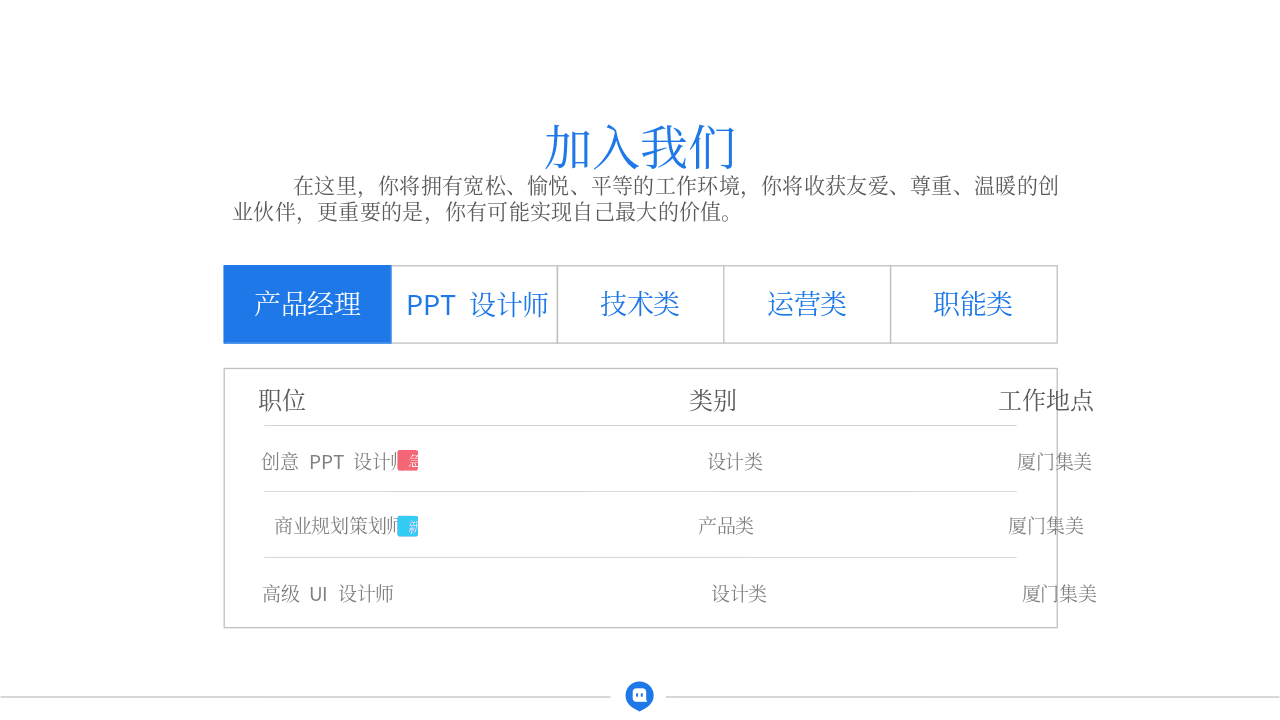Click the red badge beside 创意 PPT 设计师

coord(408,461)
